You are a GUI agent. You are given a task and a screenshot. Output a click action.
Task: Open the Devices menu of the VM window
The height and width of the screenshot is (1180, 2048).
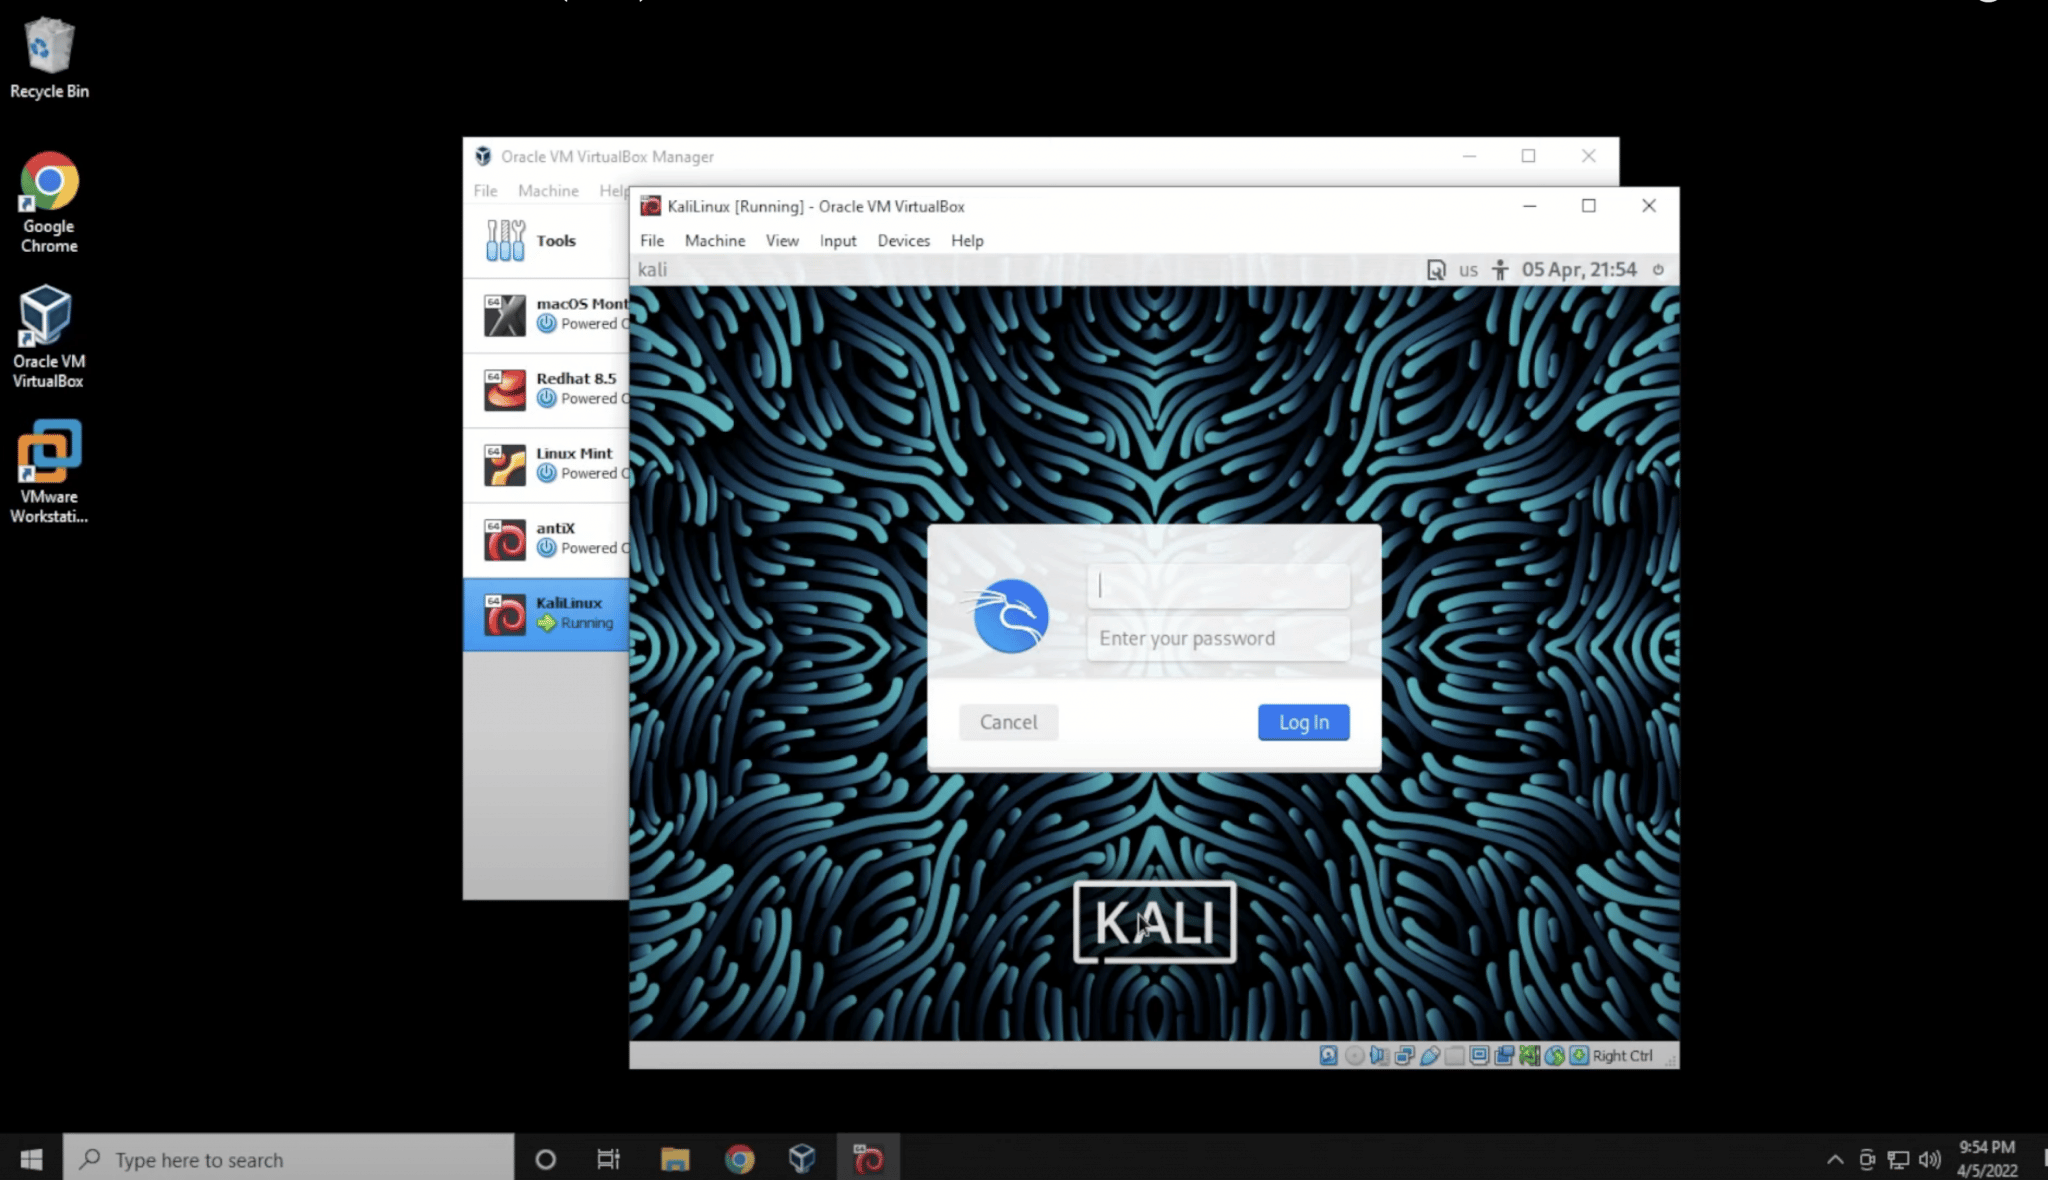tap(902, 240)
